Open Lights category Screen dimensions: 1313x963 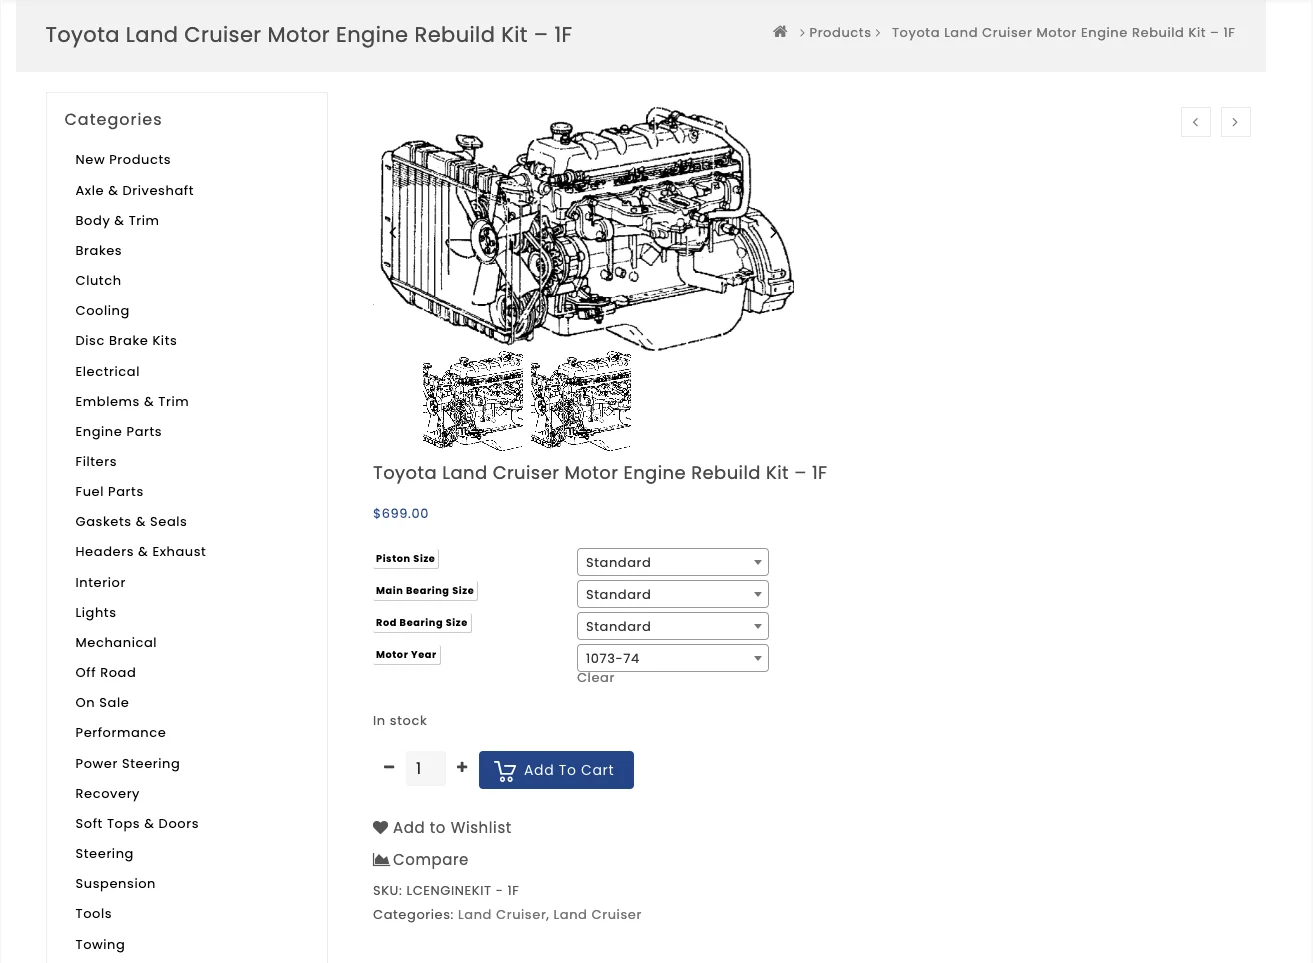click(x=95, y=612)
